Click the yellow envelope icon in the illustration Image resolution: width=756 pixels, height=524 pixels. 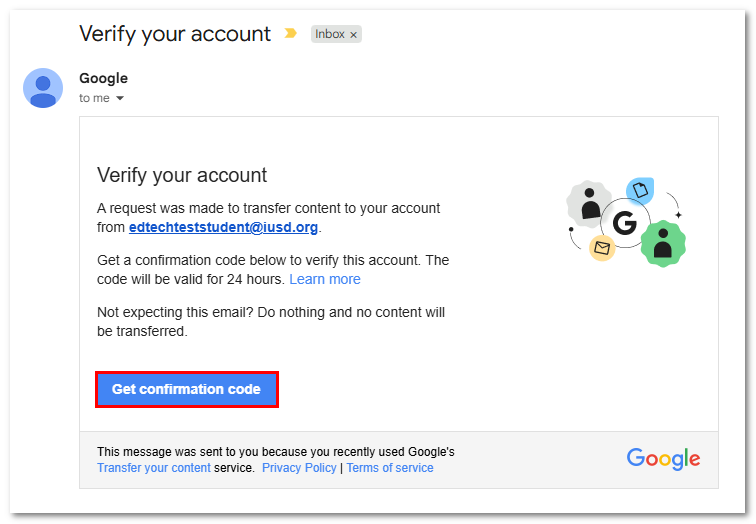(602, 248)
